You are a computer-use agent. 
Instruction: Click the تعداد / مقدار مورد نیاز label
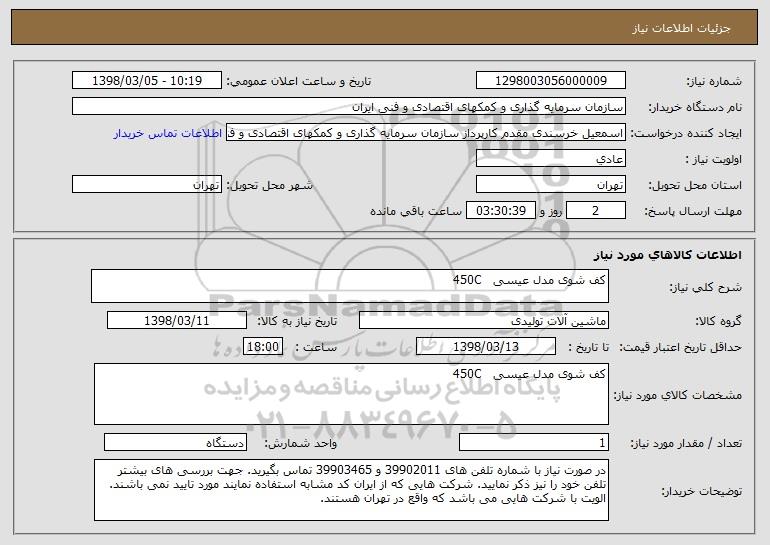pyautogui.click(x=686, y=443)
